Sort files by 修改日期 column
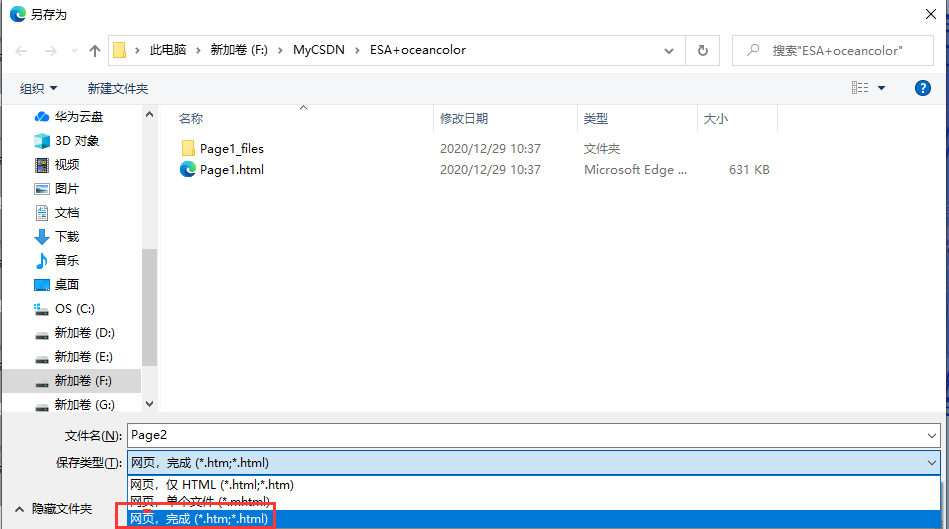The width and height of the screenshot is (949, 529). [x=464, y=119]
